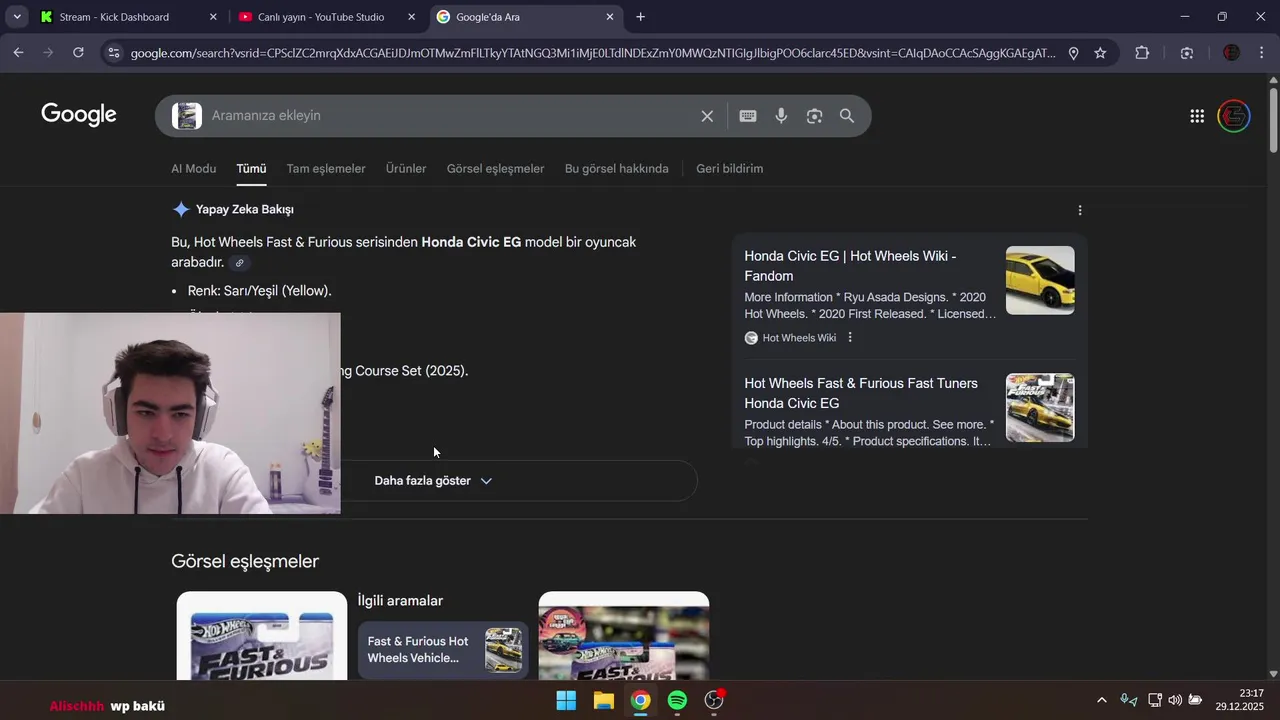The height and width of the screenshot is (720, 1280).
Task: Switch to AI Modu tab
Action: click(x=193, y=169)
